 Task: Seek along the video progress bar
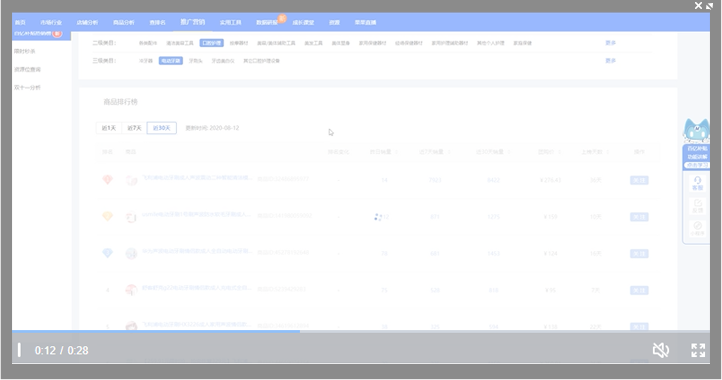[361, 331]
